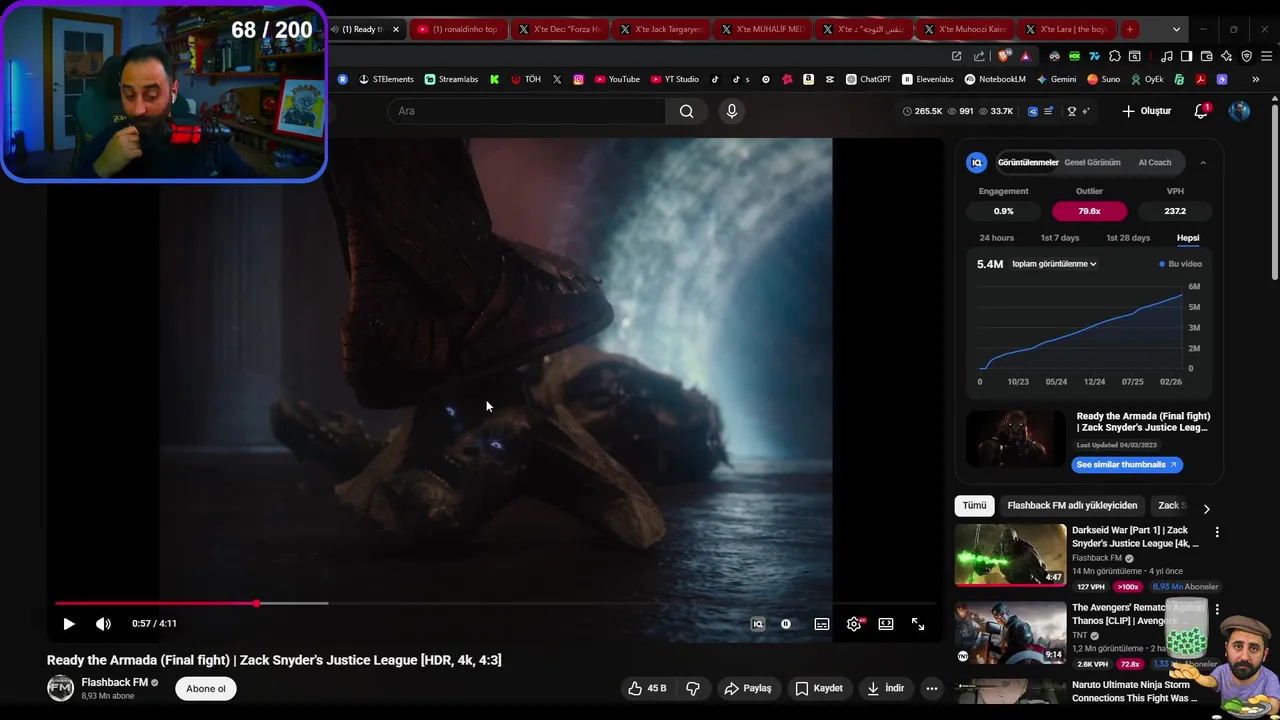Download the video with İndir
Screen dimensions: 1280x720
pyautogui.click(x=886, y=688)
